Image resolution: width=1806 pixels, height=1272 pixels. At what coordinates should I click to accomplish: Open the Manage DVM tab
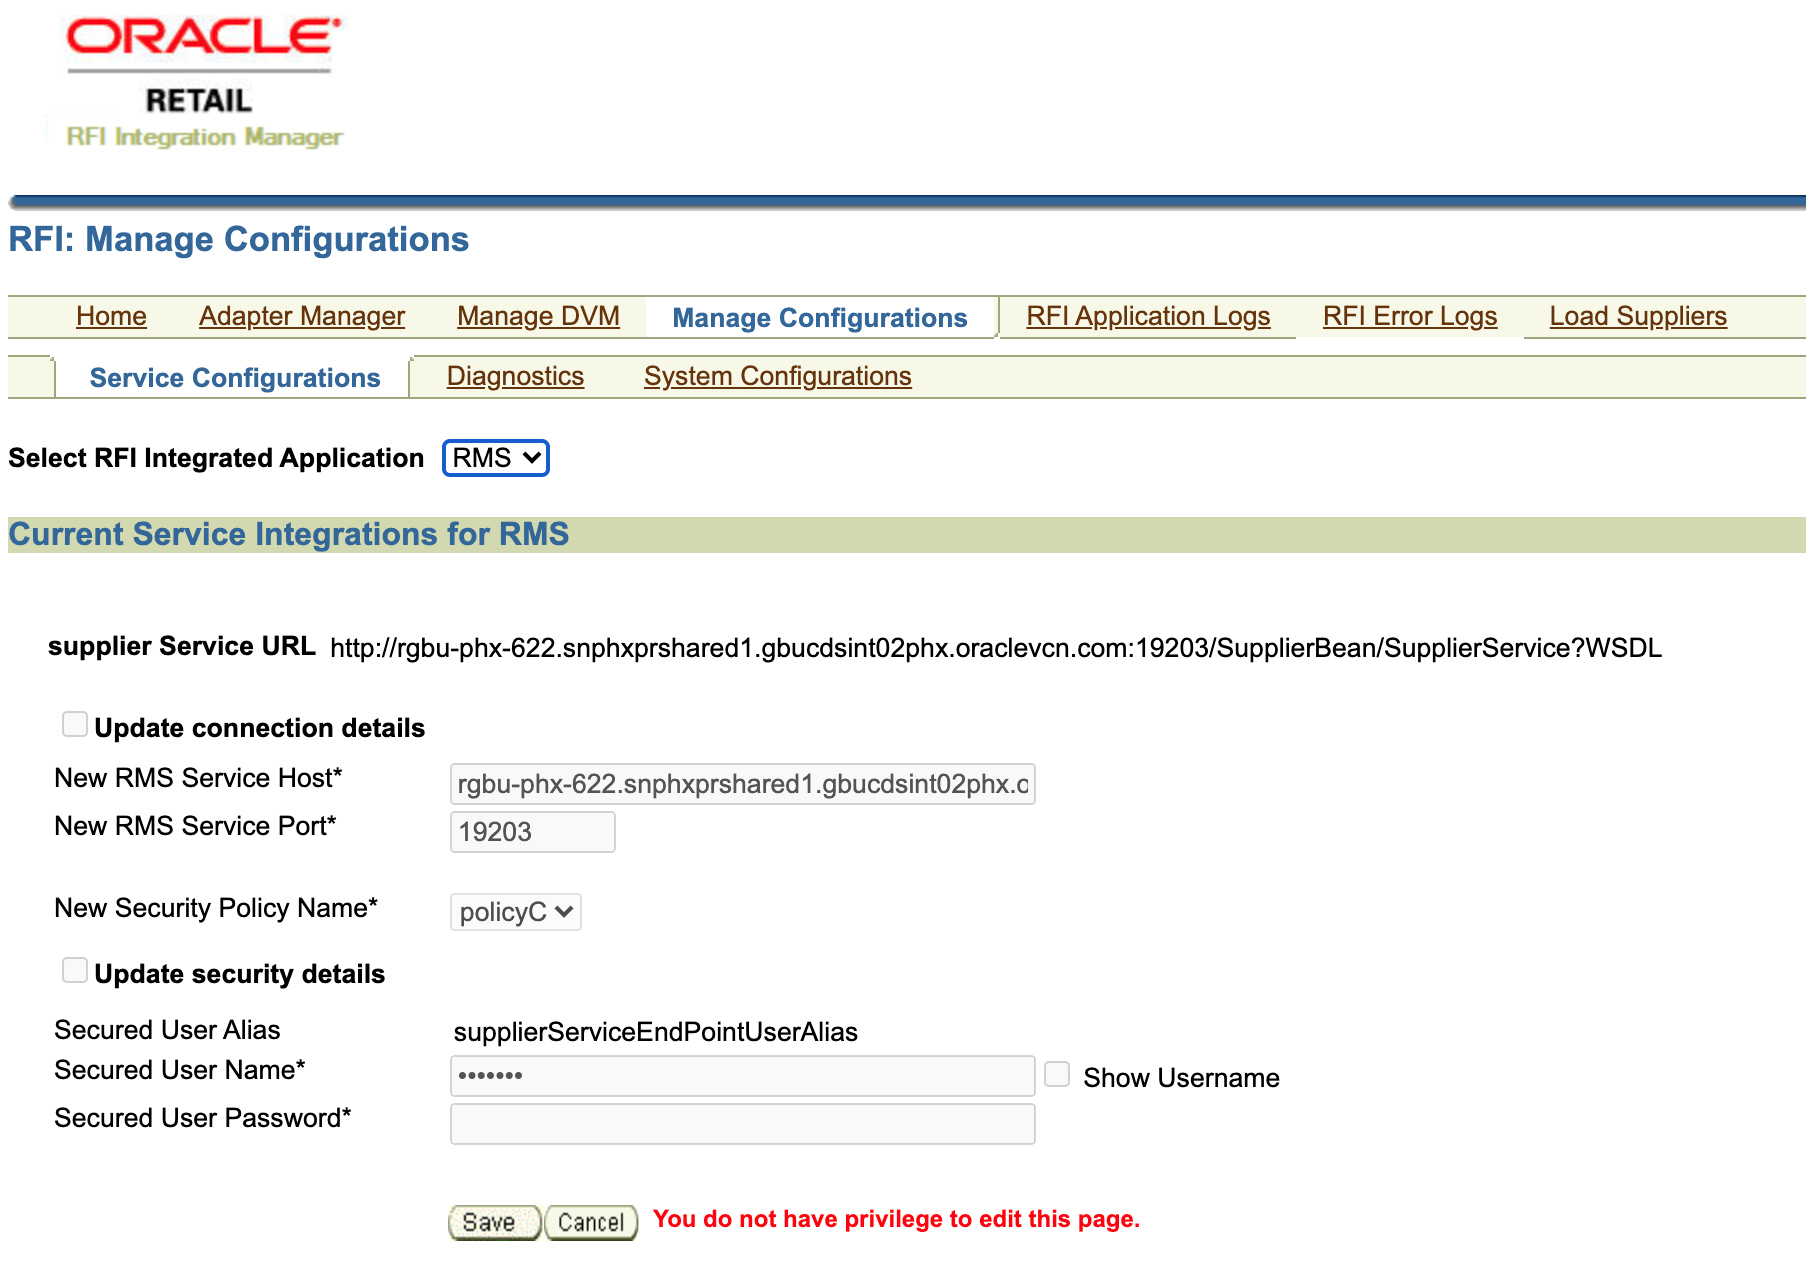pos(538,316)
